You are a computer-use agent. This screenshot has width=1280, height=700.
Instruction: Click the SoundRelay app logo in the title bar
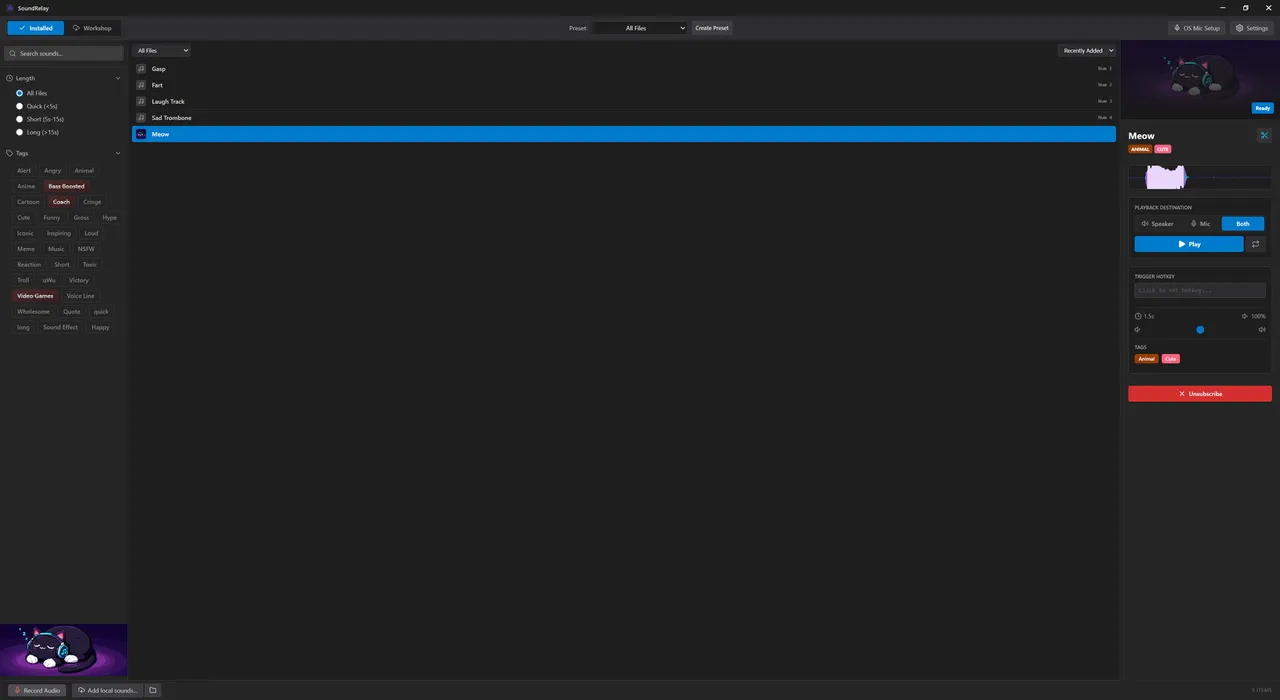10,7
